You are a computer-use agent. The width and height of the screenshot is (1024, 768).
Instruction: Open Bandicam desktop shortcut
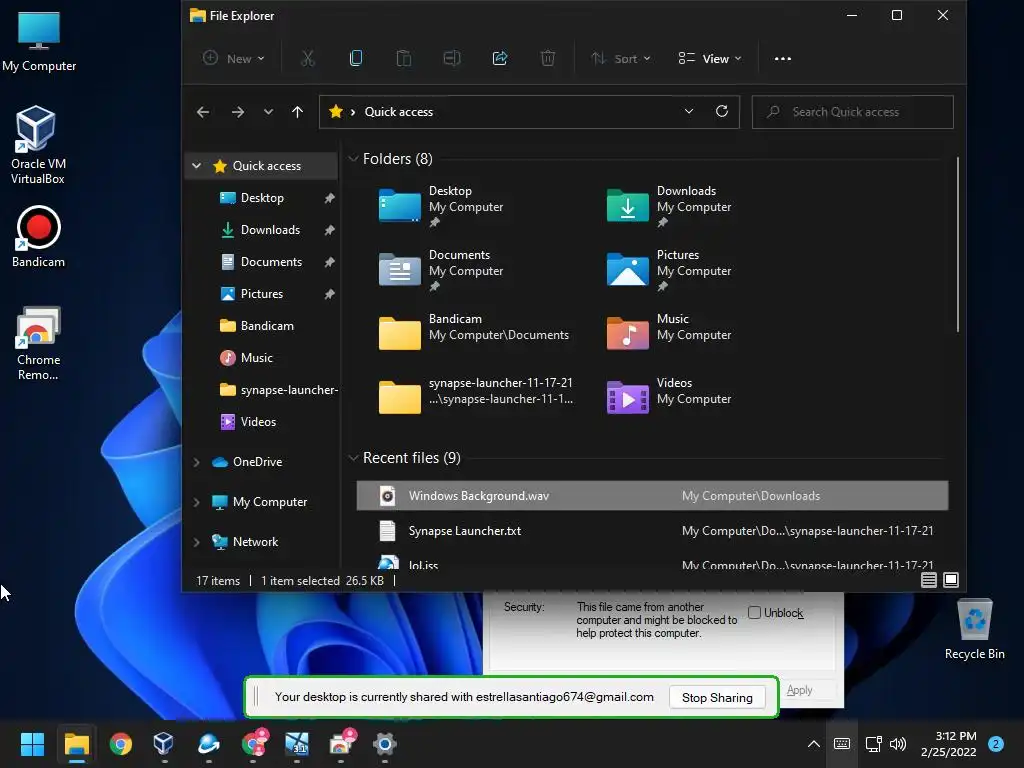coord(39,236)
